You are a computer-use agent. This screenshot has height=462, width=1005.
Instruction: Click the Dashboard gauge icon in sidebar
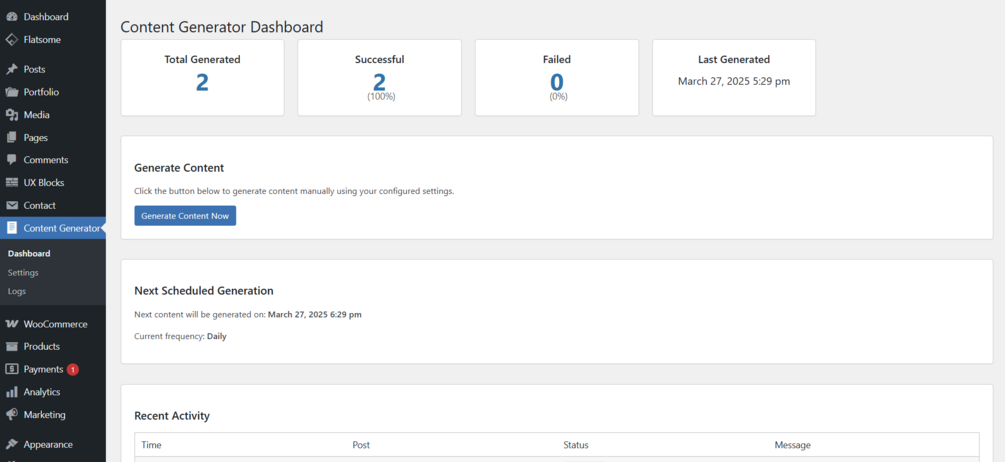tap(12, 17)
